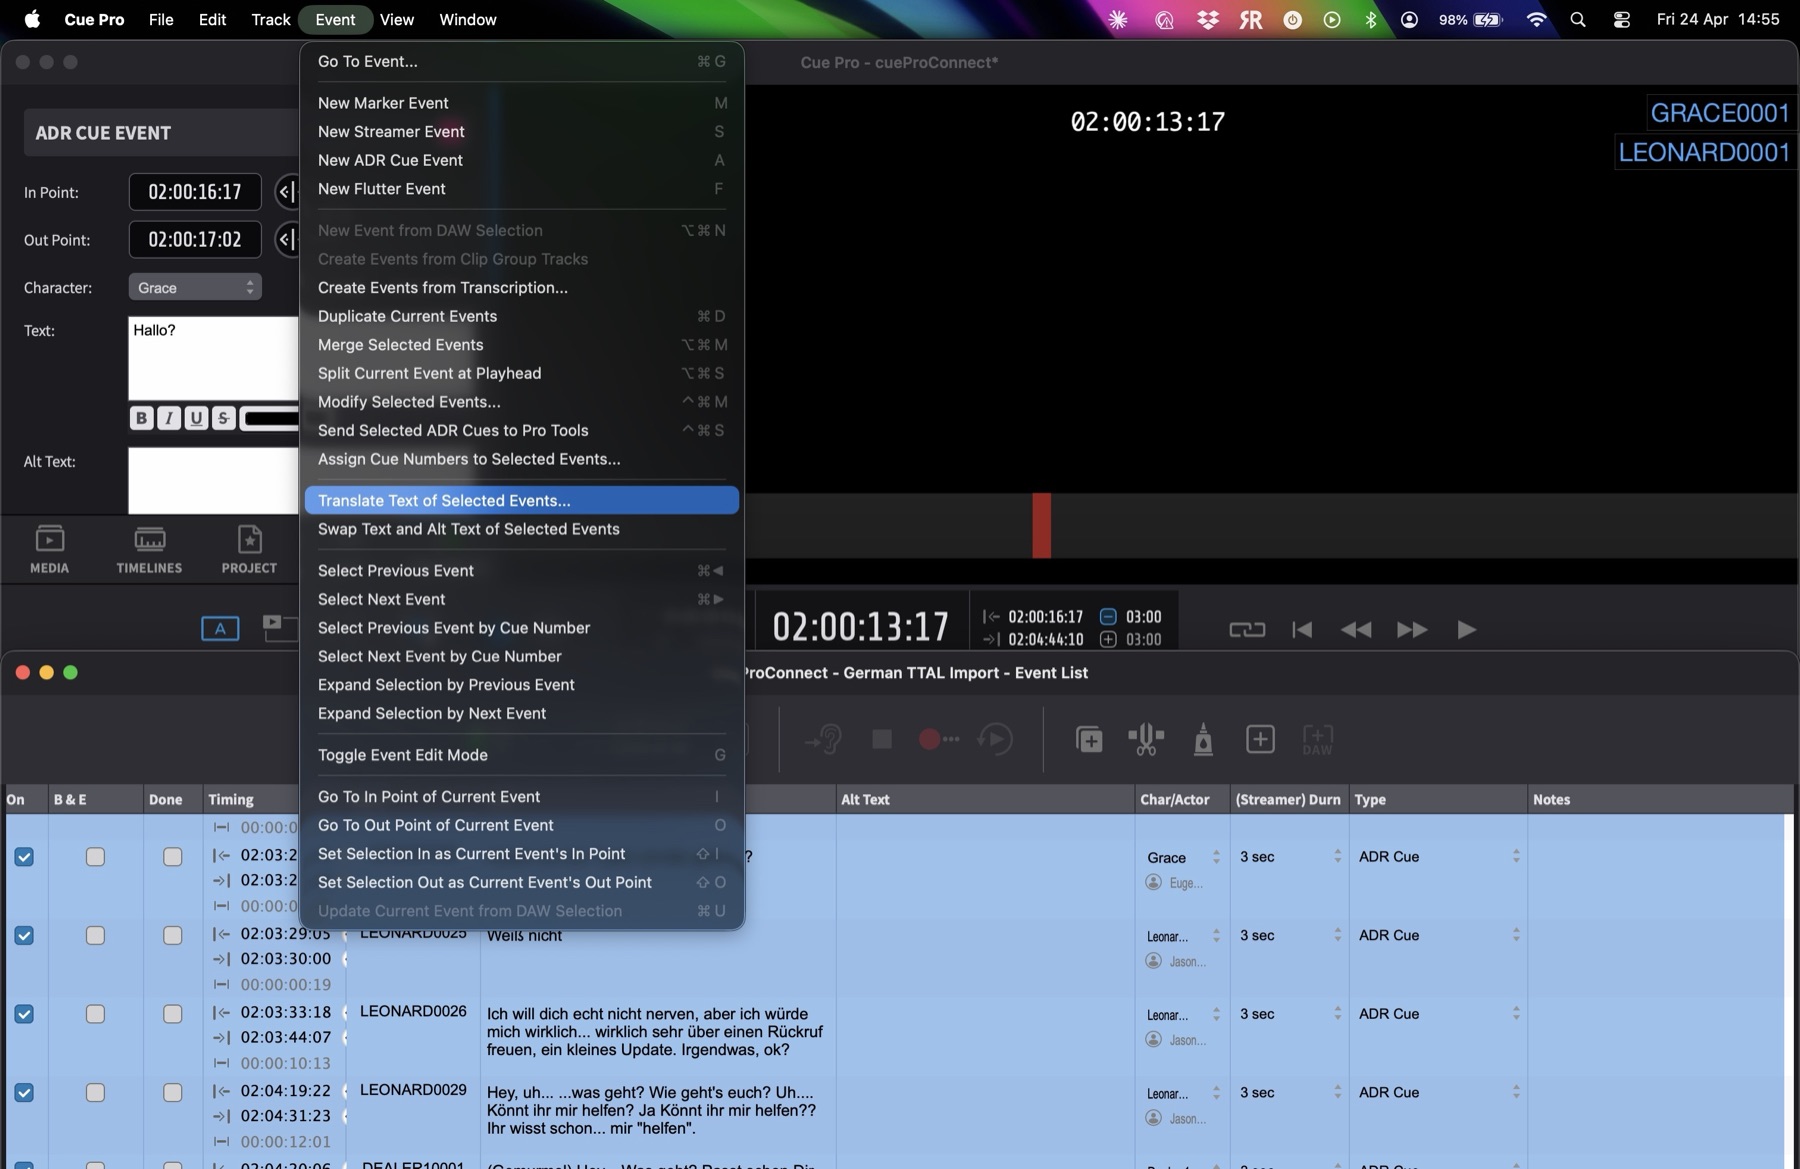Click the Alt Text input box
This screenshot has width=1800, height=1169.
[214, 480]
